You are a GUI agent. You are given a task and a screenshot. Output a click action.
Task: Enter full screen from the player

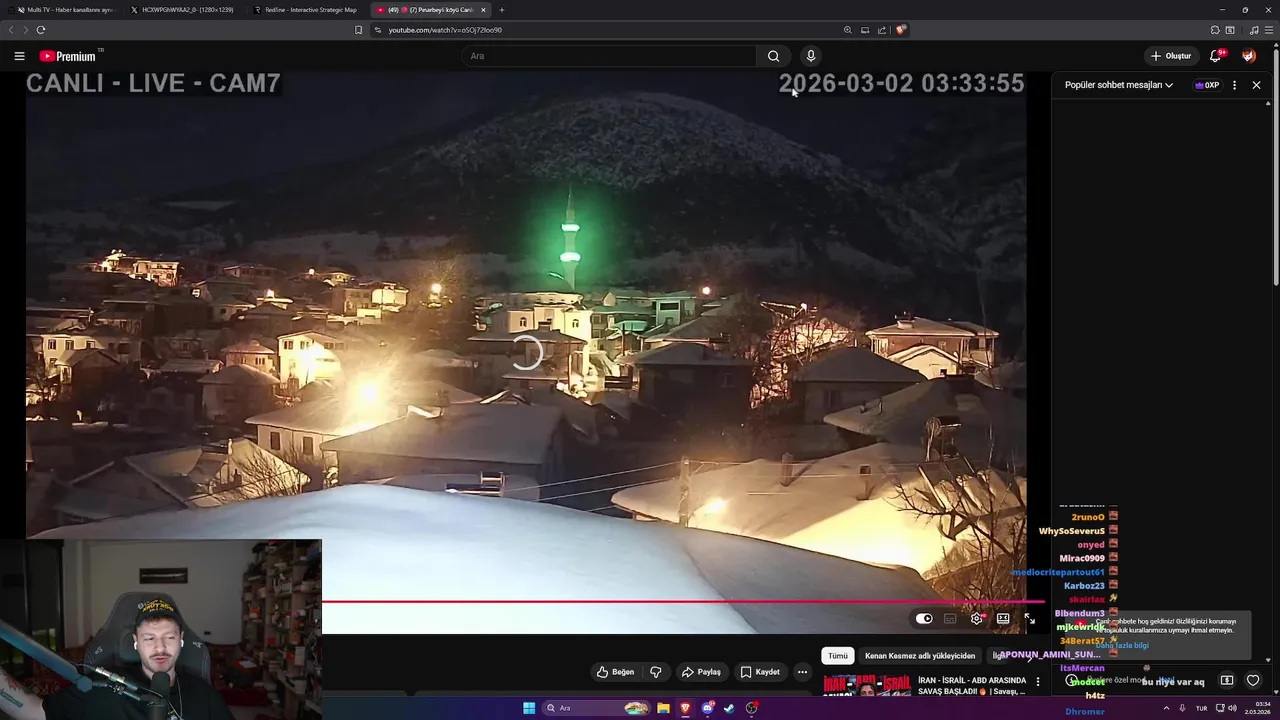pos(1029,619)
